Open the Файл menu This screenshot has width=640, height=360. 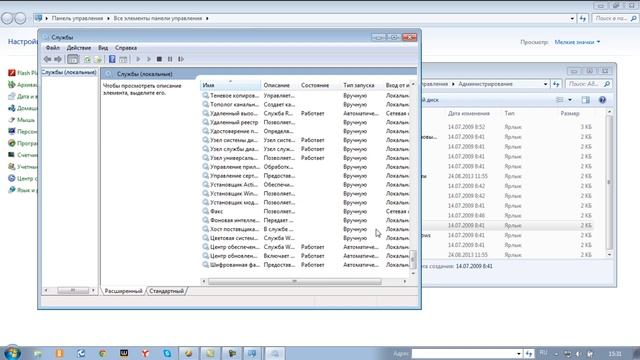click(53, 48)
